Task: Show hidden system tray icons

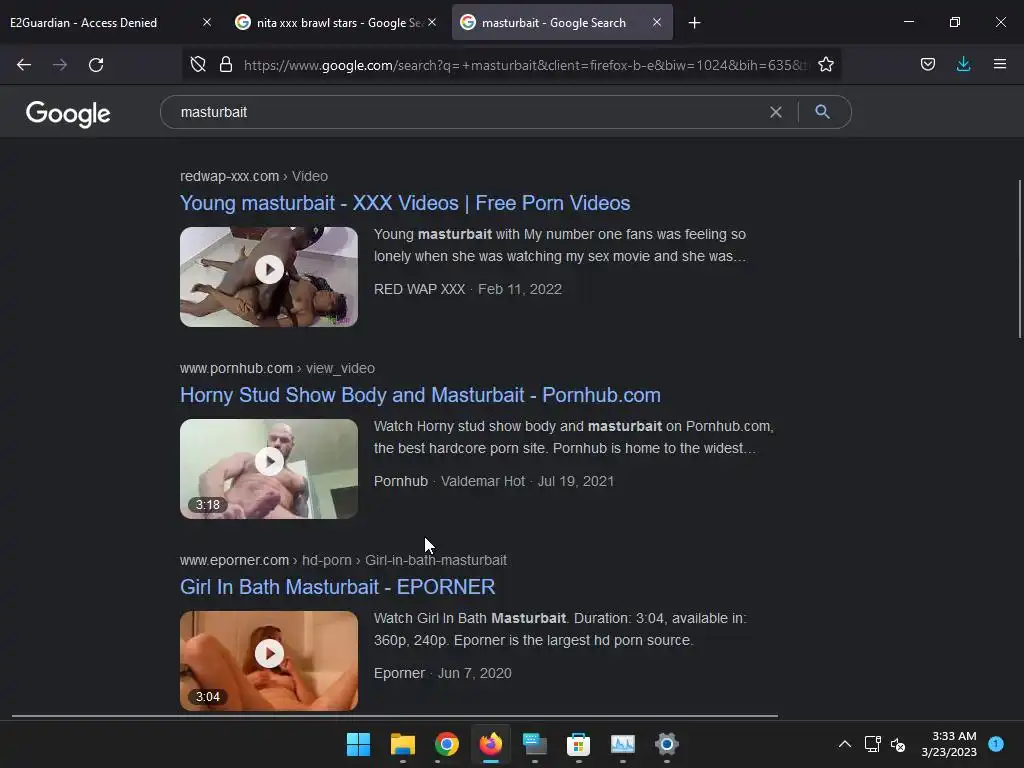Action: click(844, 744)
